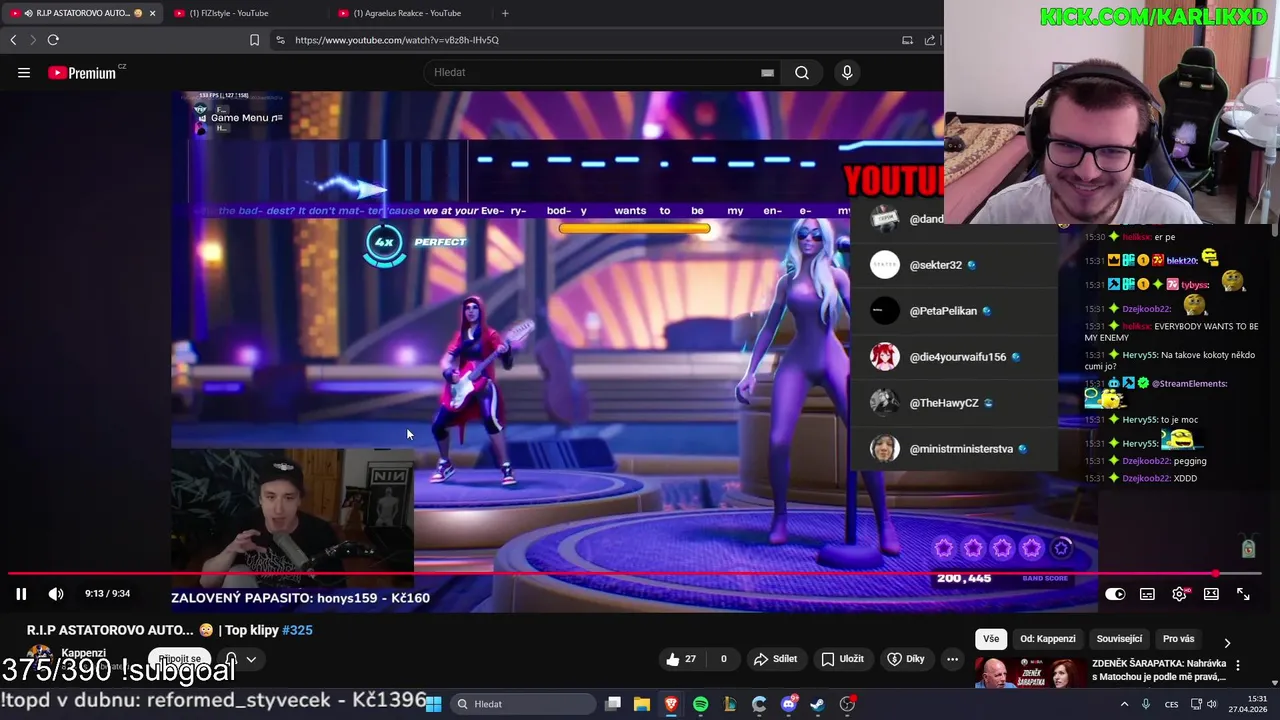Open the YouTube hamburger guide menu
The image size is (1280, 720).
coord(24,72)
